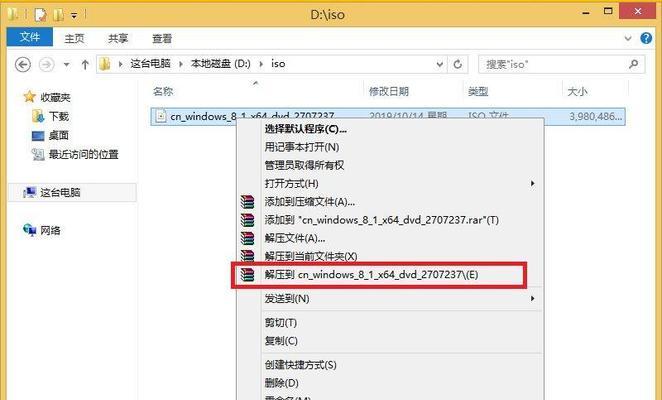Screen dimensions: 662x400
Task: Refresh the iso folder view
Action: (458, 65)
